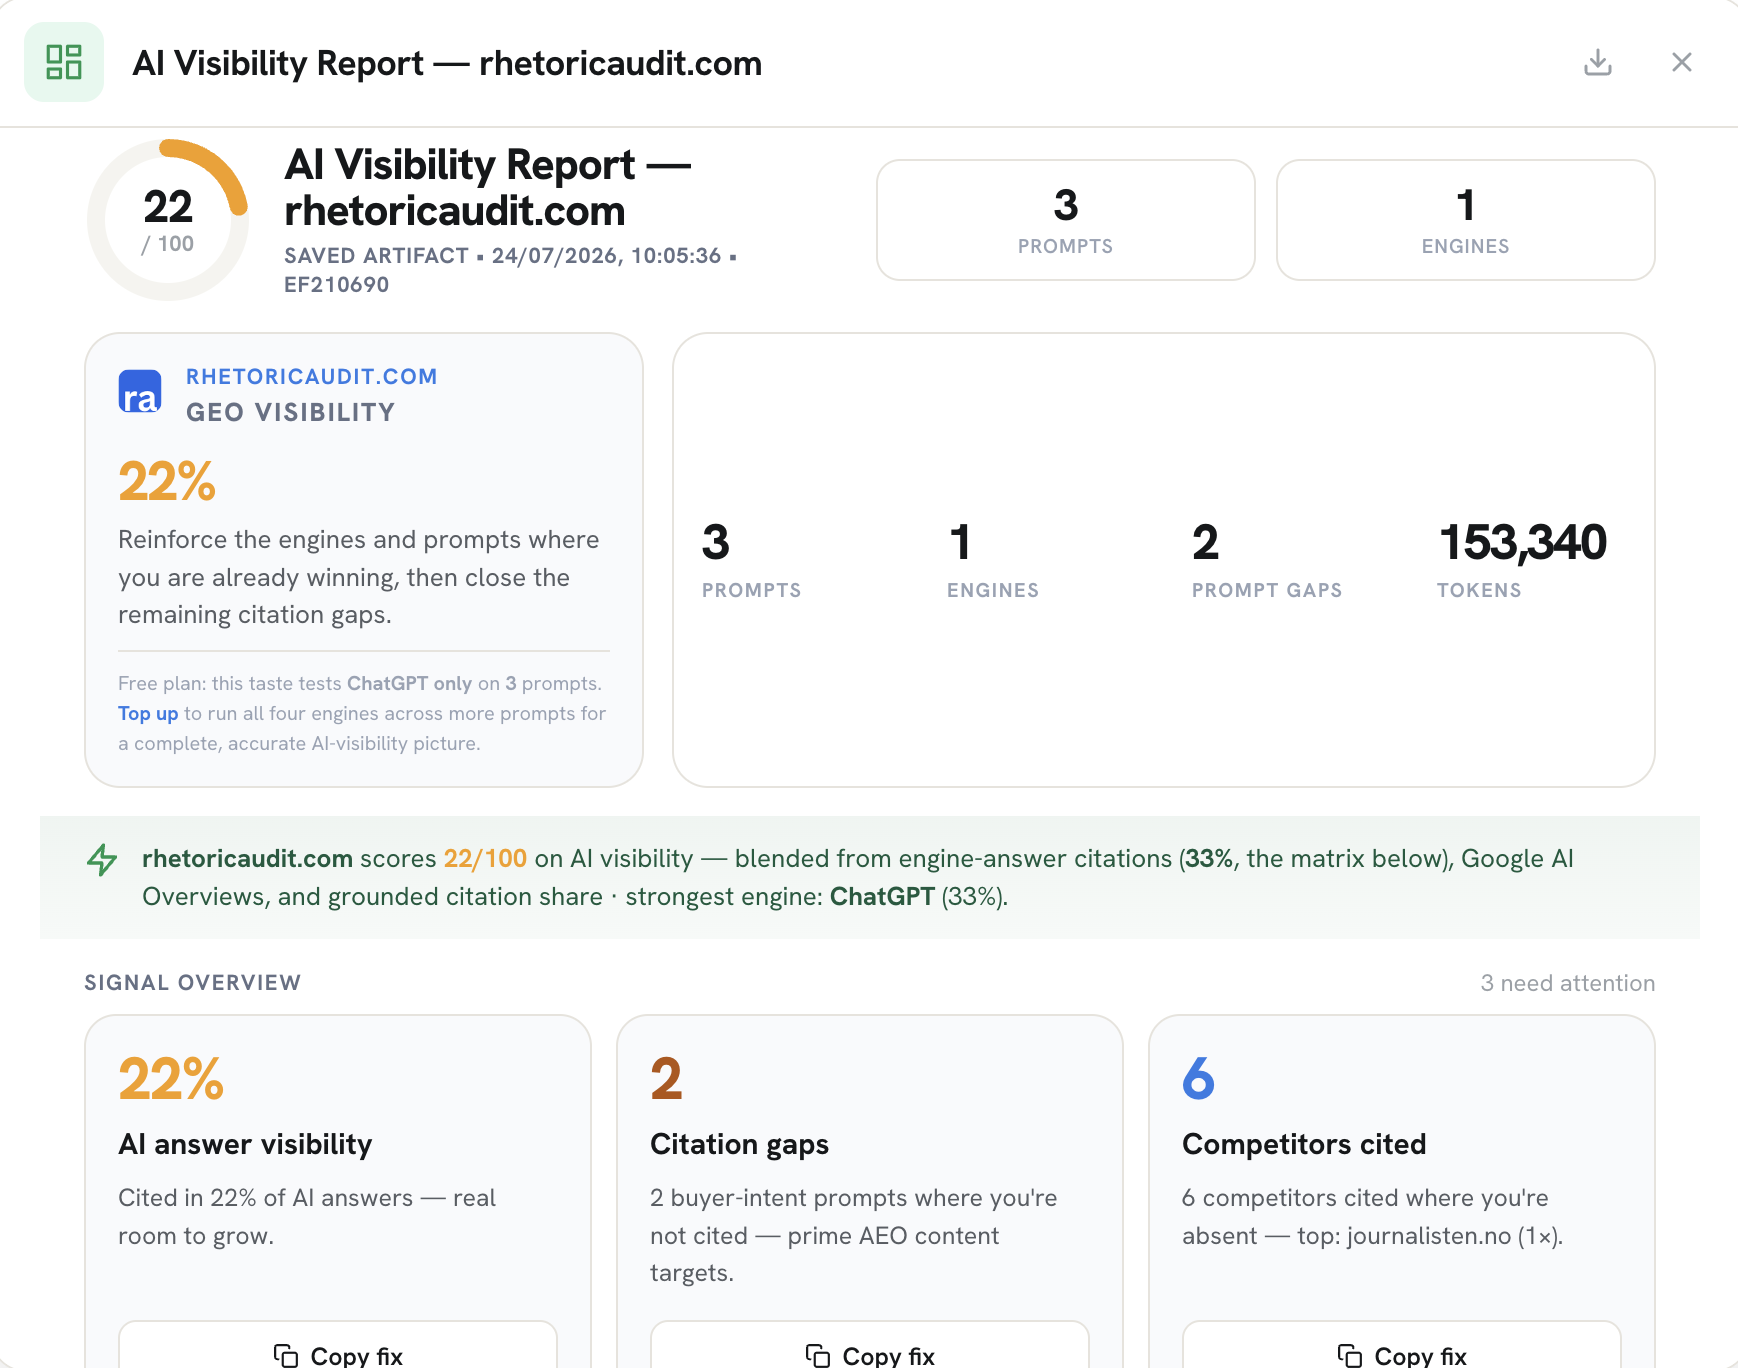The image size is (1738, 1368).
Task: Click the orange 22% GEO visibility value
Action: [167, 481]
